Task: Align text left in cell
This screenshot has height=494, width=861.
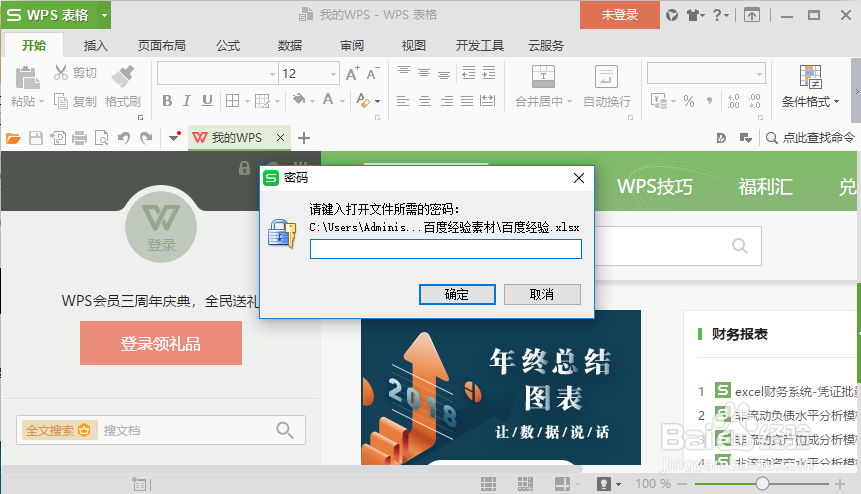Action: (x=403, y=101)
